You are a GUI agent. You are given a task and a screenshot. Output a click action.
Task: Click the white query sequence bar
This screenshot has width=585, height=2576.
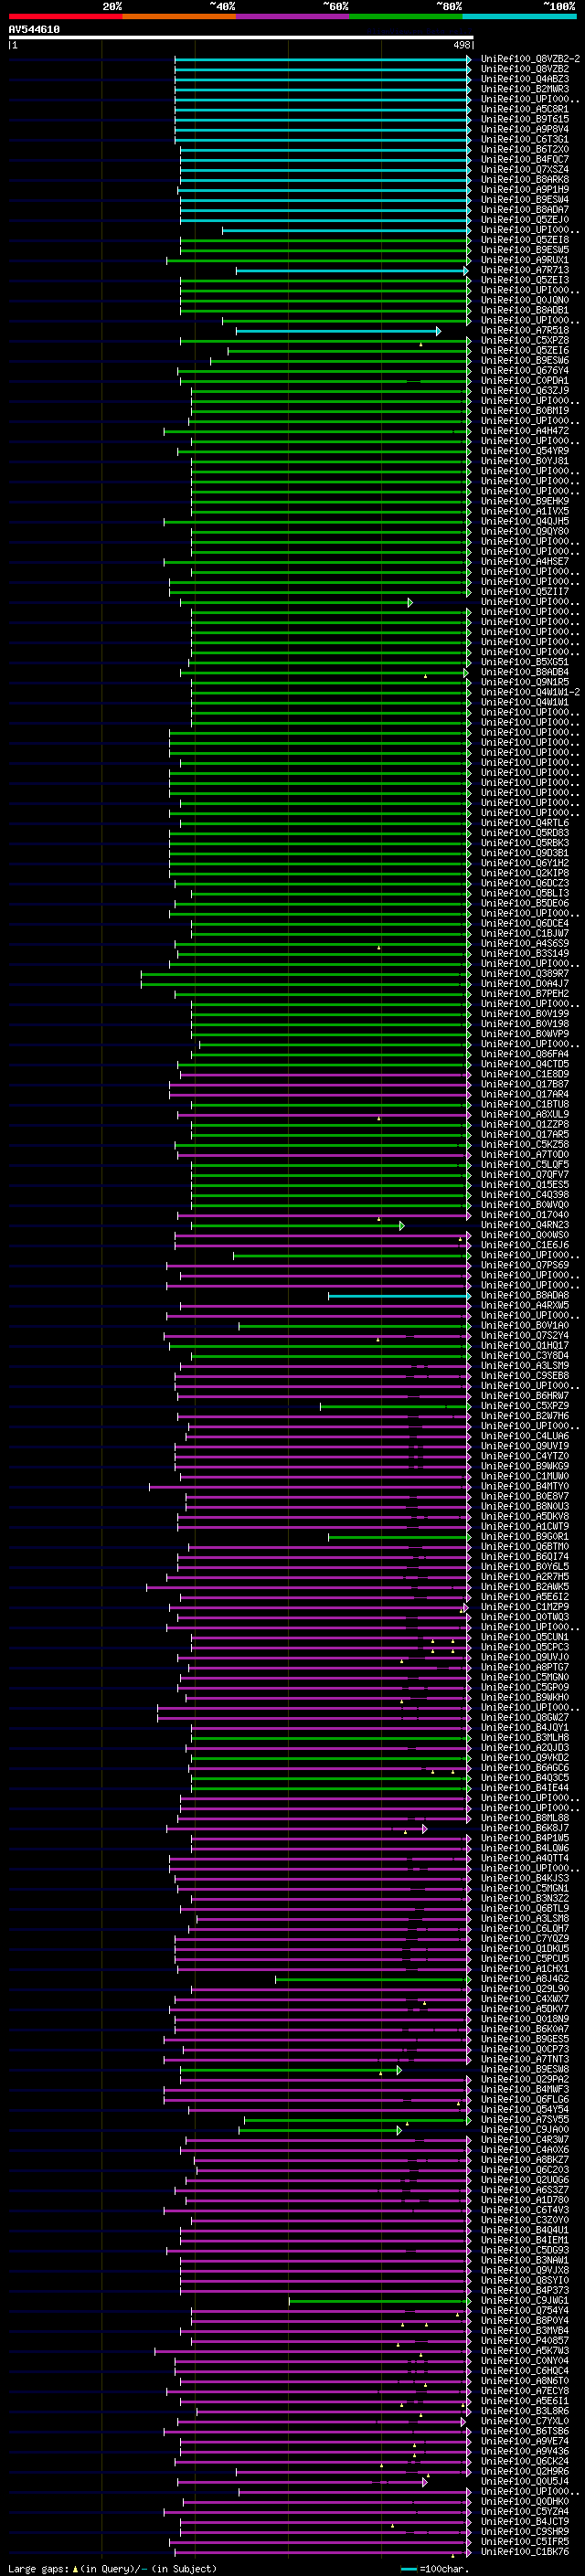click(241, 38)
